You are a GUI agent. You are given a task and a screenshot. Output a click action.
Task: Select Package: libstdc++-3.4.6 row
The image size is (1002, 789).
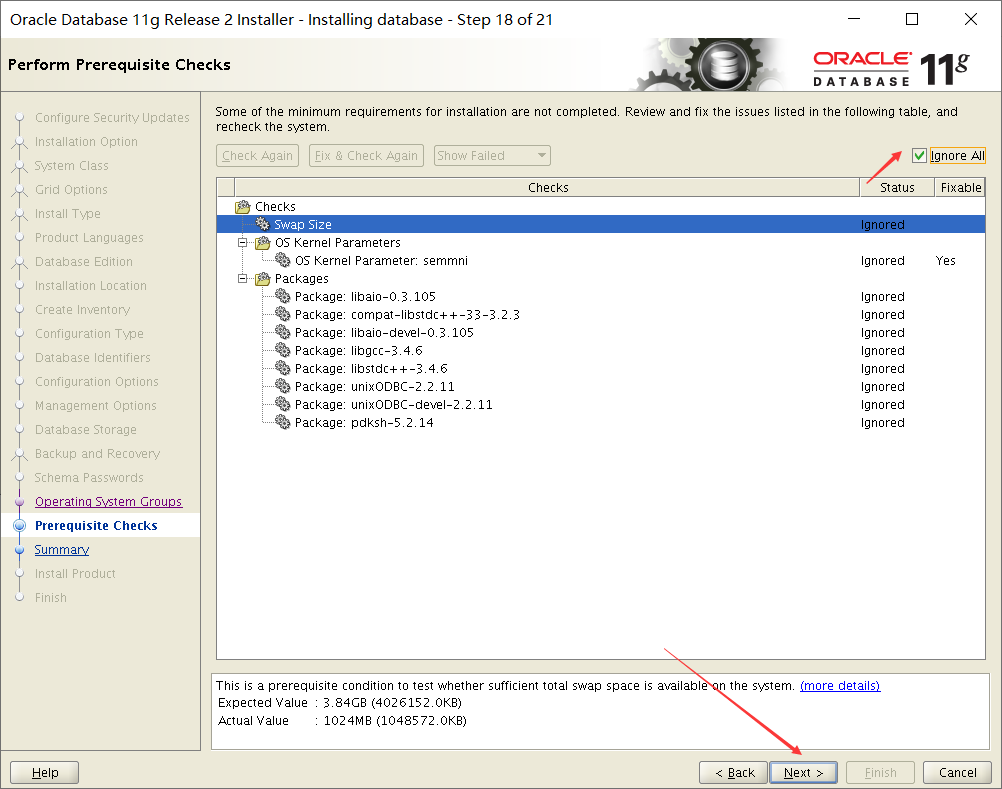tap(601, 369)
